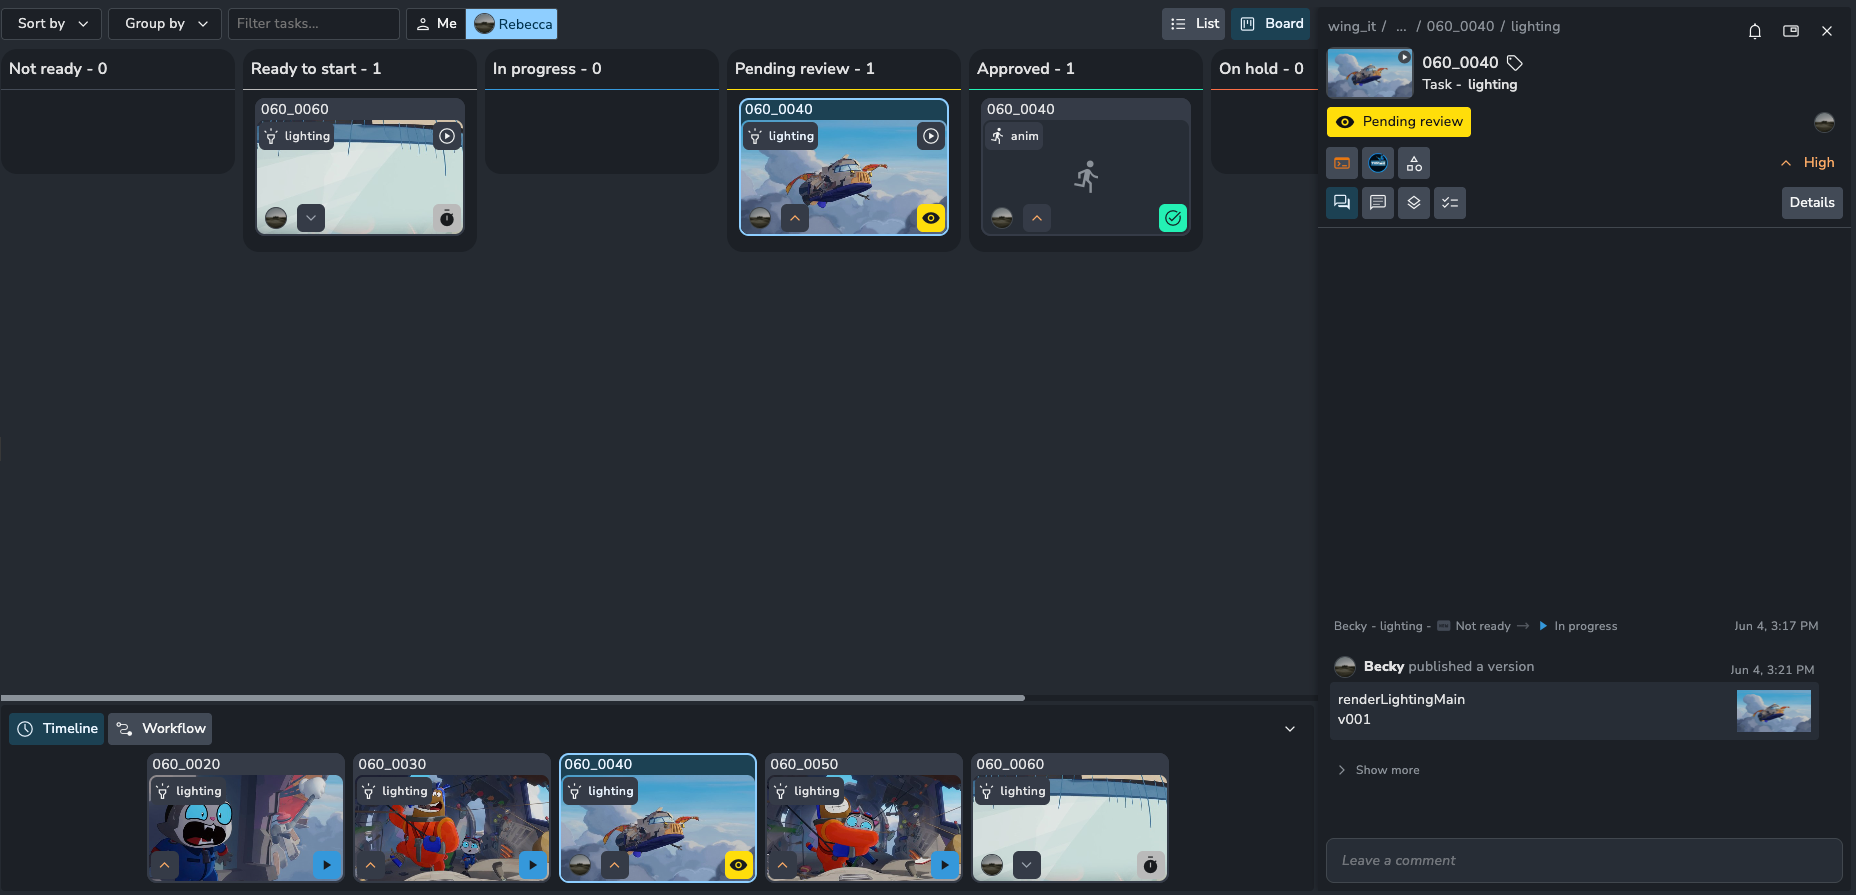Click the yellow Pending review status button
The height and width of the screenshot is (895, 1856).
point(1398,122)
